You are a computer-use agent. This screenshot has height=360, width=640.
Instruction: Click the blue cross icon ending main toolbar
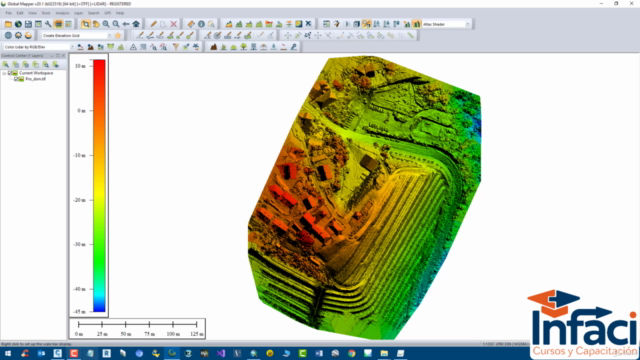[309, 24]
